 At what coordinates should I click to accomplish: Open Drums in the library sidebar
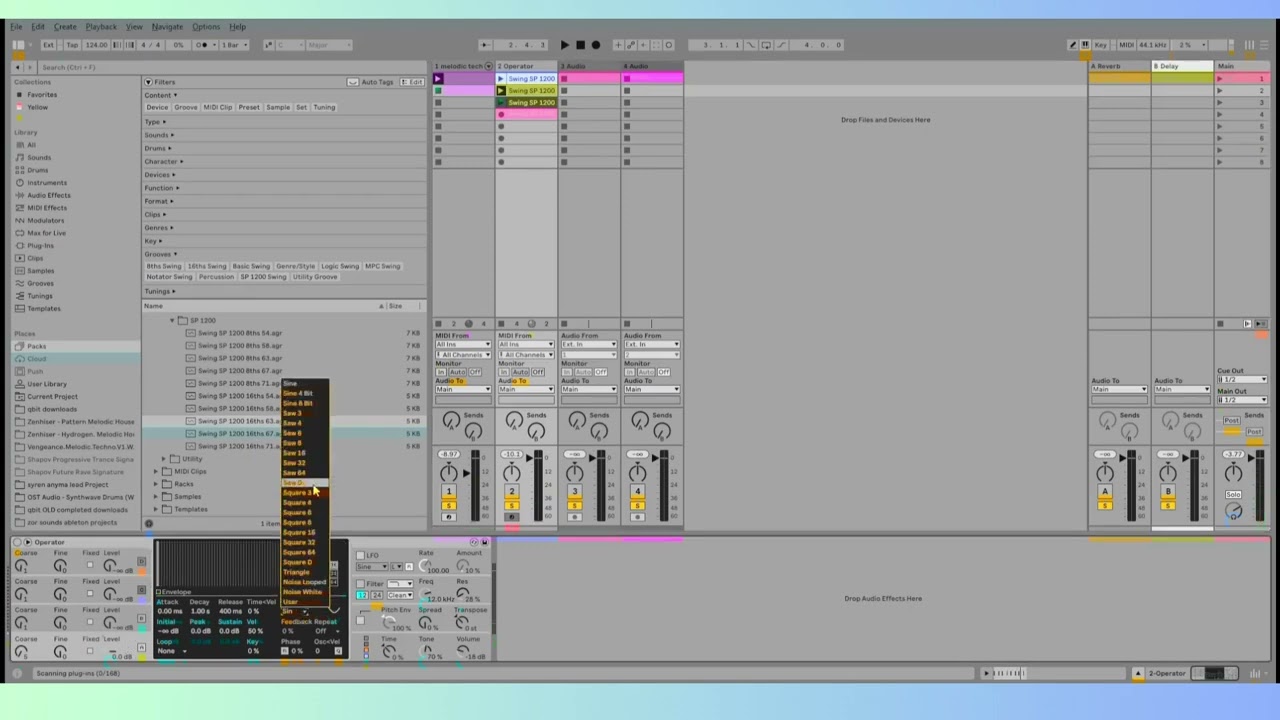point(38,170)
